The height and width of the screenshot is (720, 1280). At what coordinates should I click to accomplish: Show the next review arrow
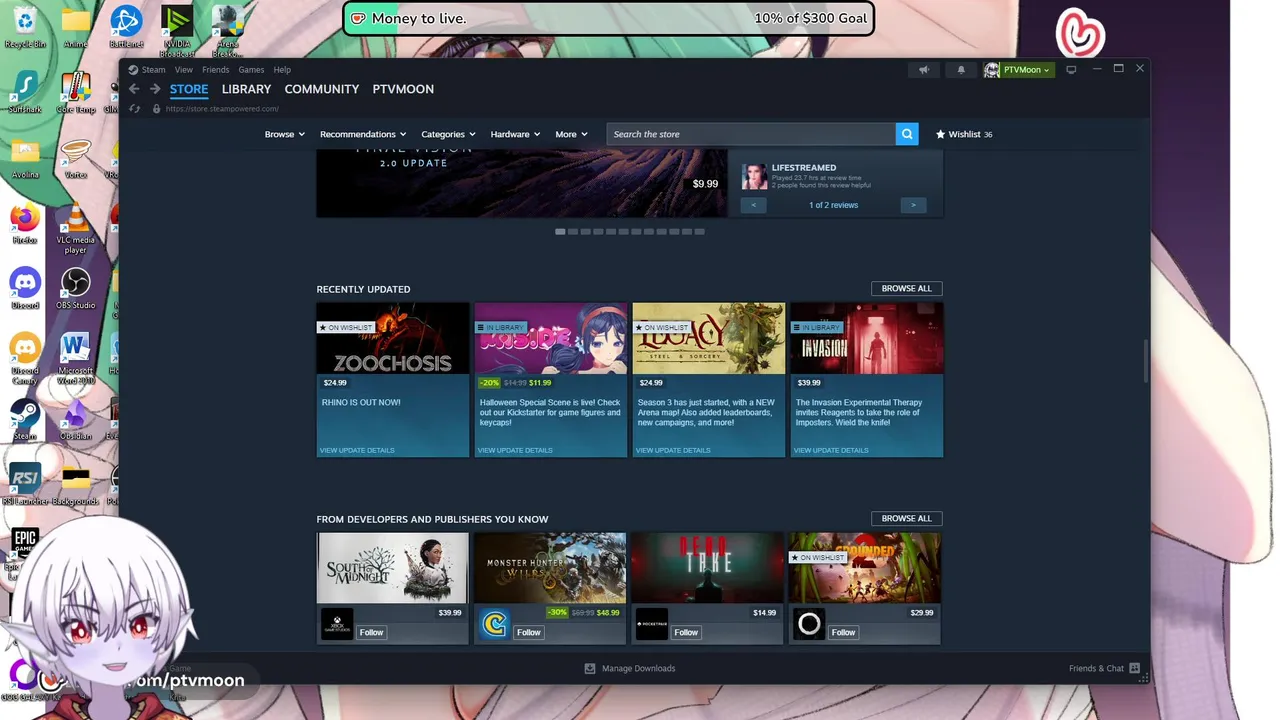(x=913, y=205)
